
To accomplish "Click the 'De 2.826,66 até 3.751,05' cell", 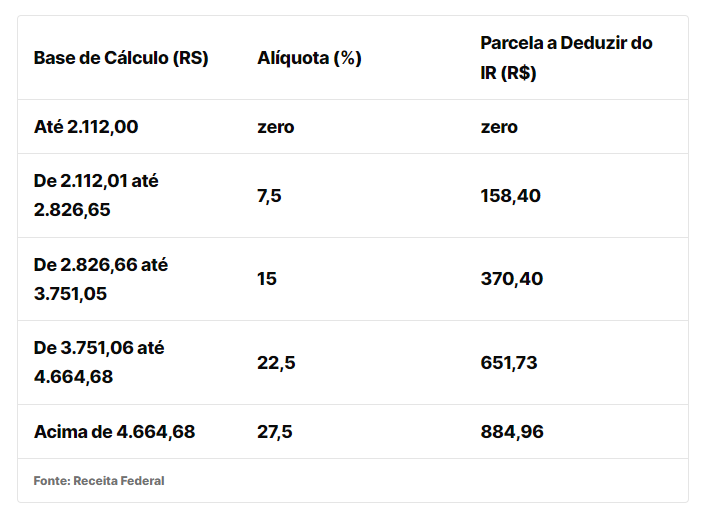I will [x=100, y=279].
